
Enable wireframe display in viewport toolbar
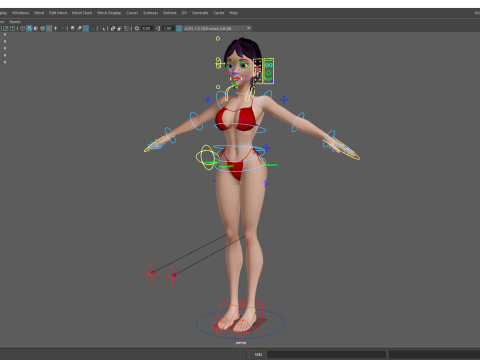coord(23,28)
